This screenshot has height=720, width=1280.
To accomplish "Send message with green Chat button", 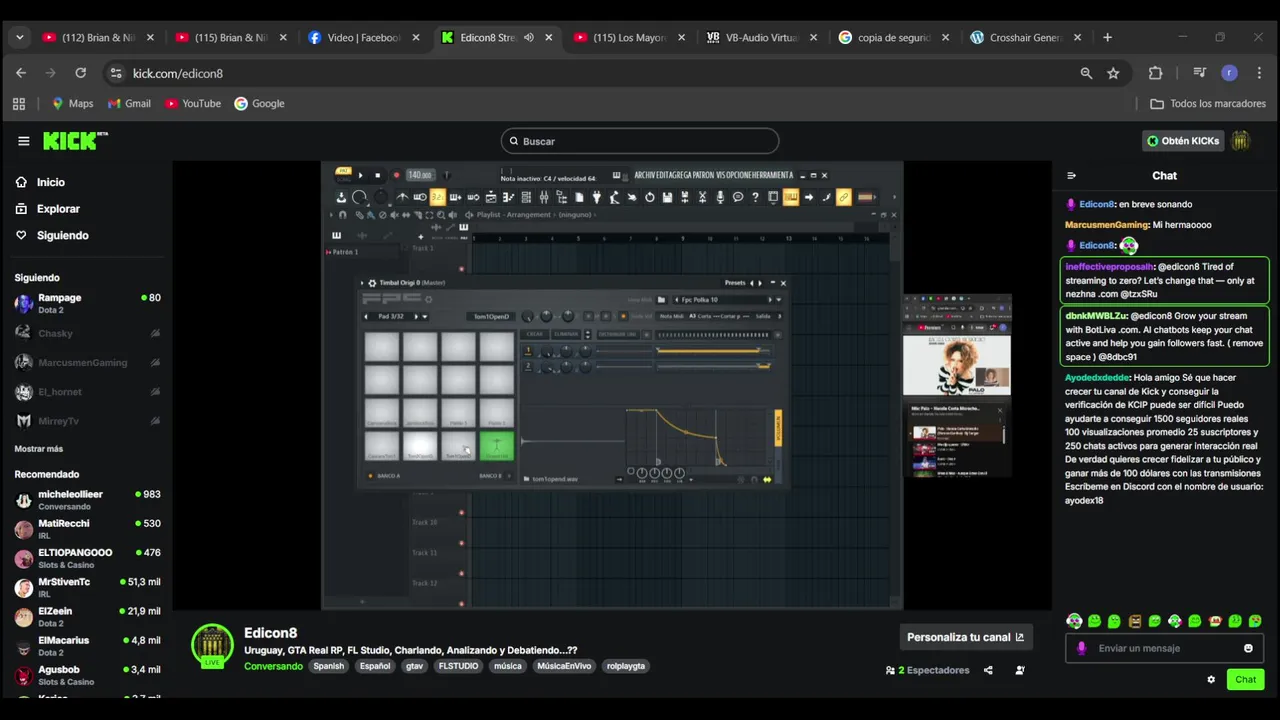I will (x=1245, y=679).
